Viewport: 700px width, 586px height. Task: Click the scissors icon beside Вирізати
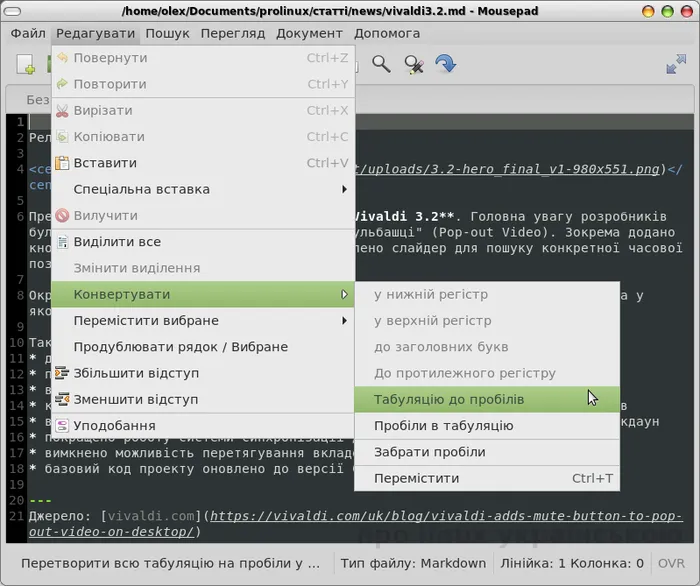coord(62,111)
